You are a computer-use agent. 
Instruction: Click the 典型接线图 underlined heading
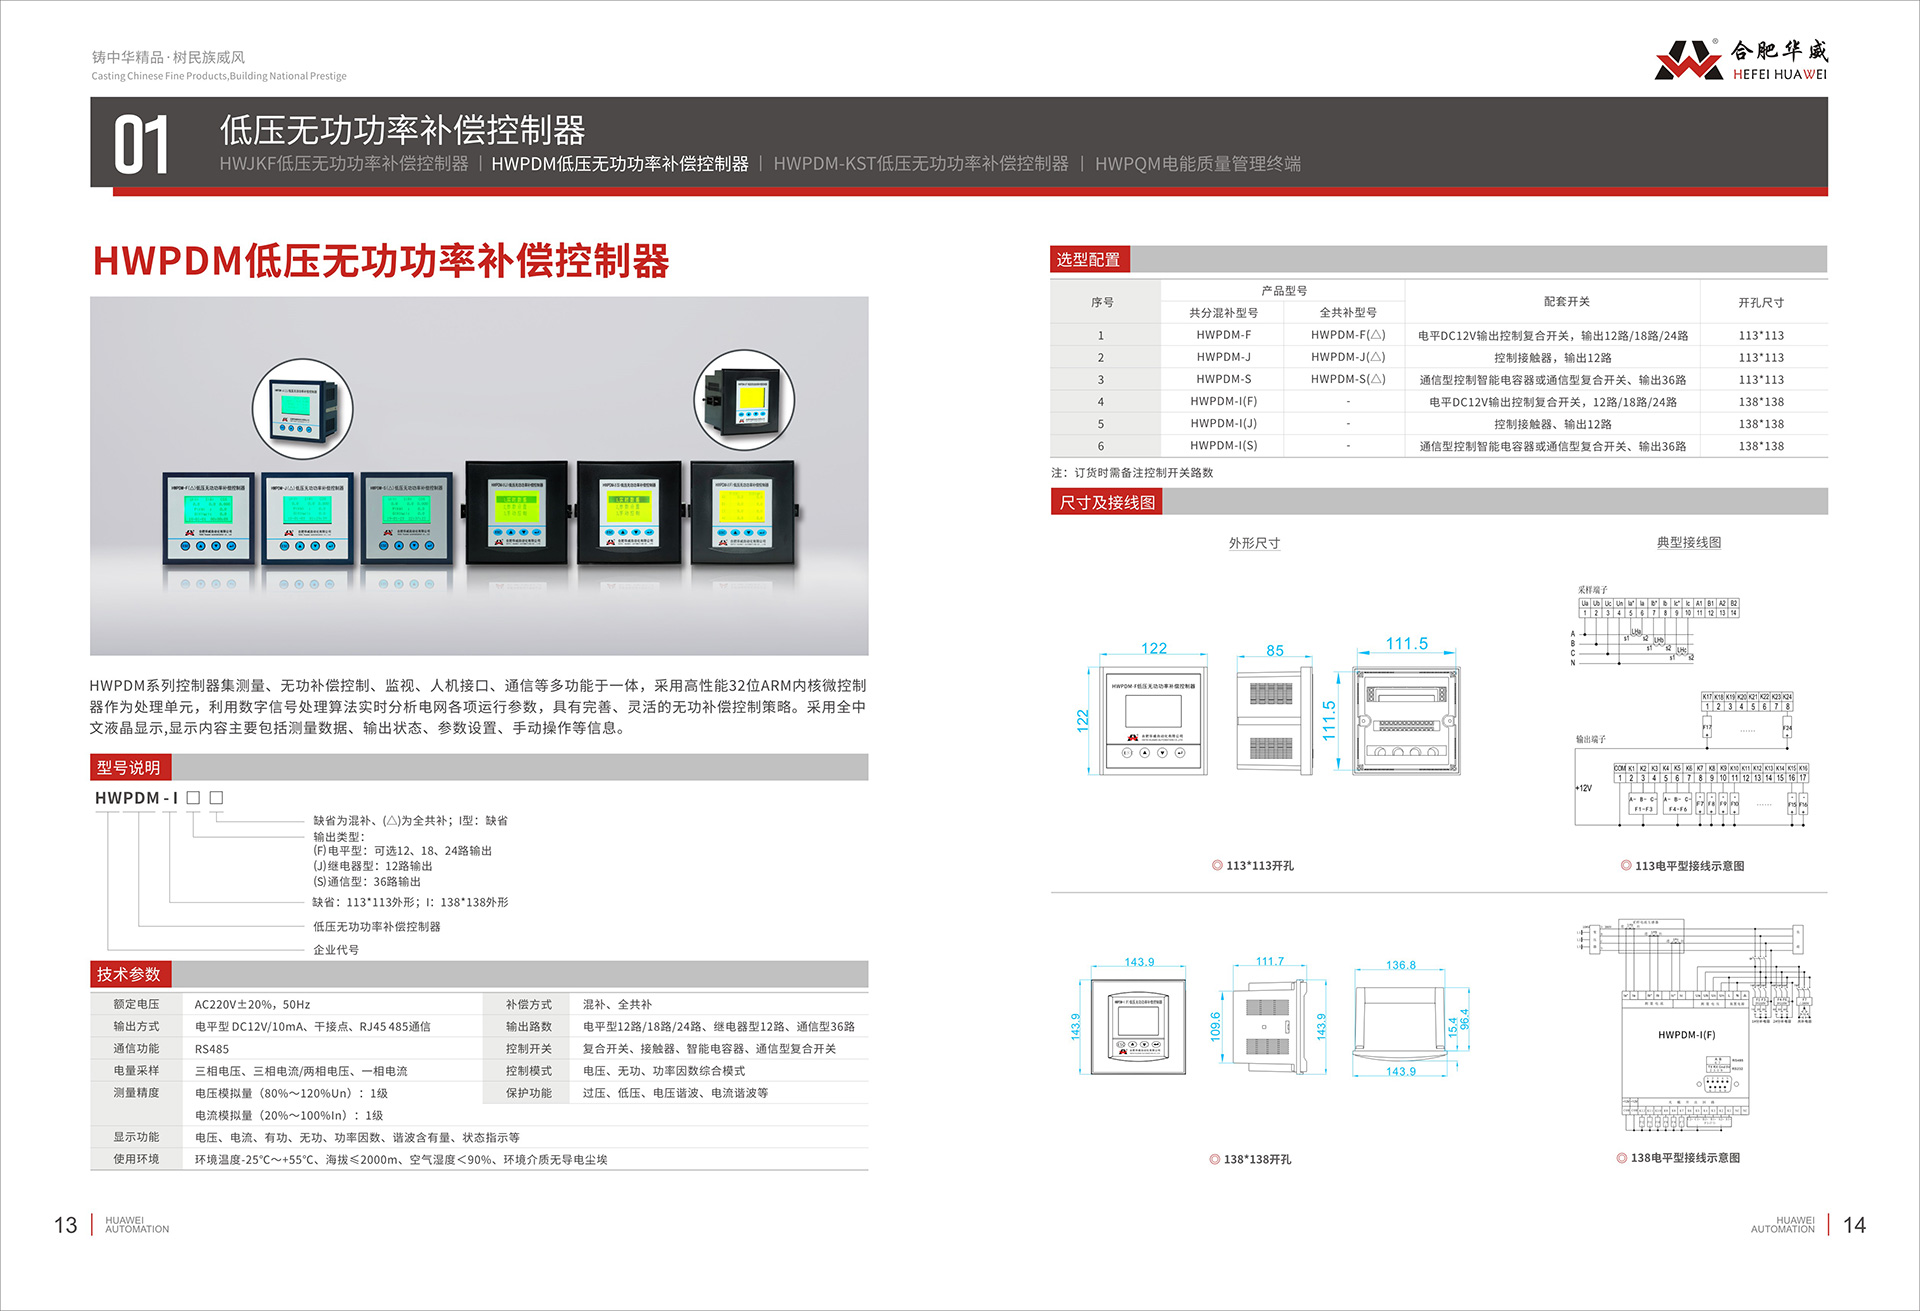tap(1688, 543)
